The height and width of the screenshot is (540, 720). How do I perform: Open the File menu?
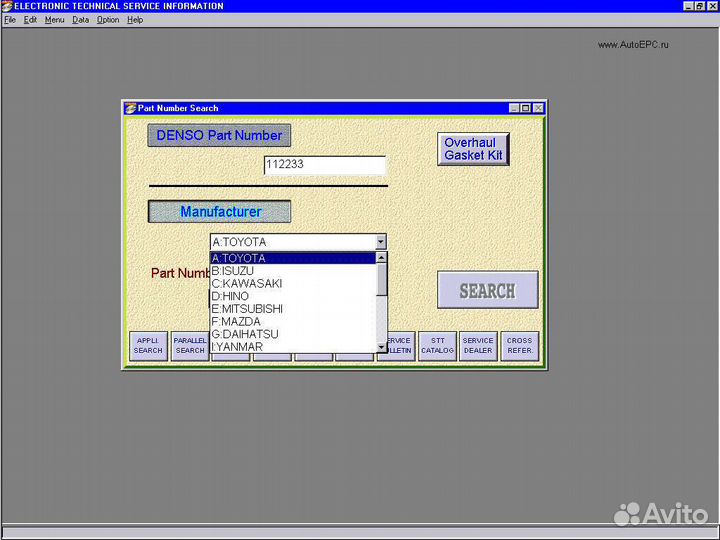click(10, 20)
